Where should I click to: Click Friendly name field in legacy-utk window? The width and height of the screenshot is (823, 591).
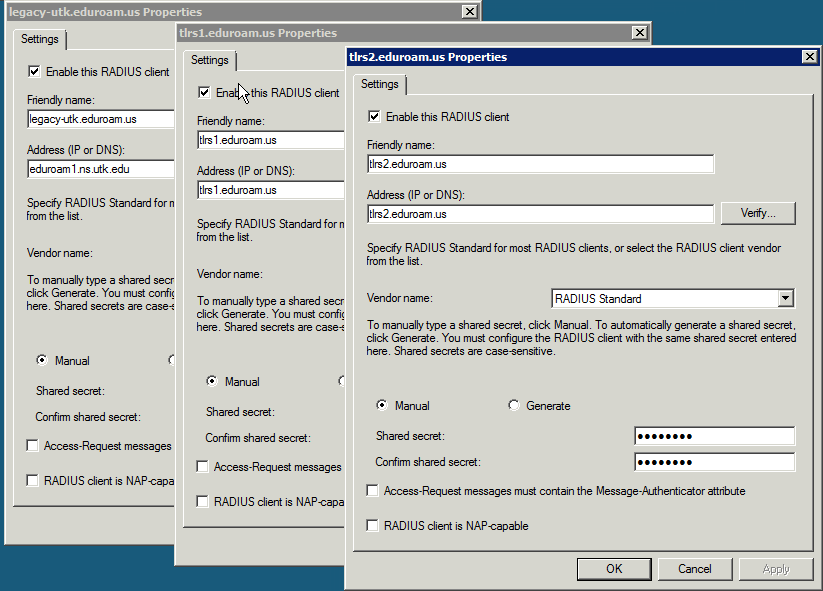101,119
